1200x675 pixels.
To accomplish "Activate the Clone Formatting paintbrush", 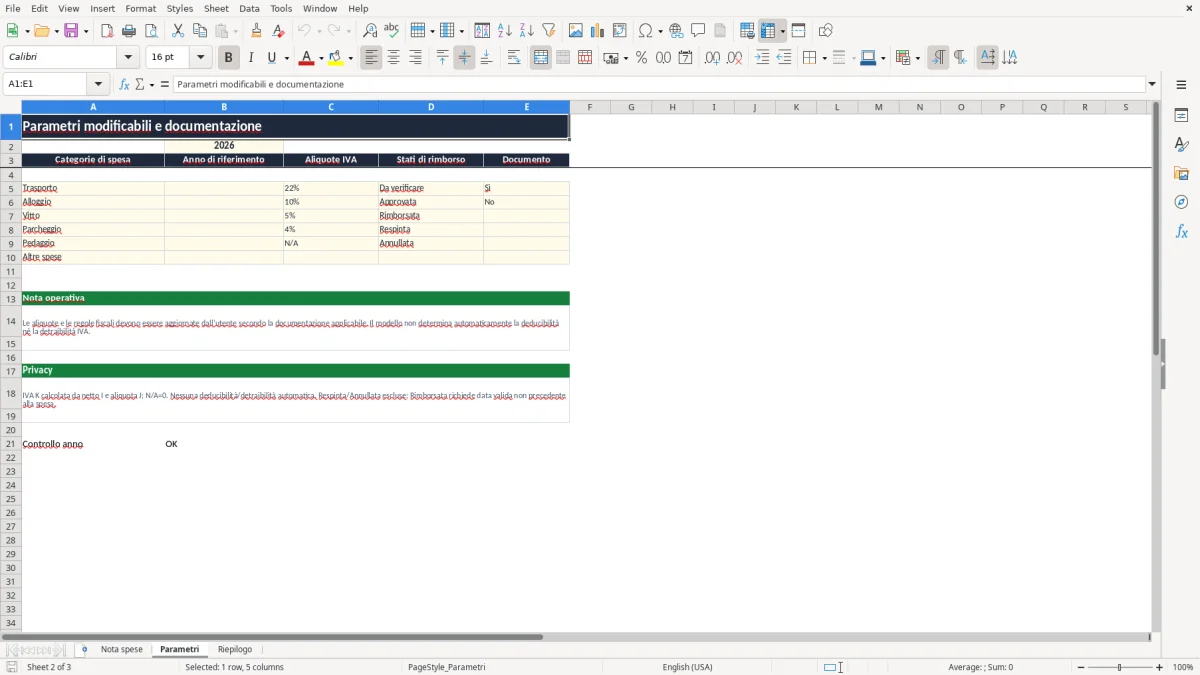I will tap(256, 31).
